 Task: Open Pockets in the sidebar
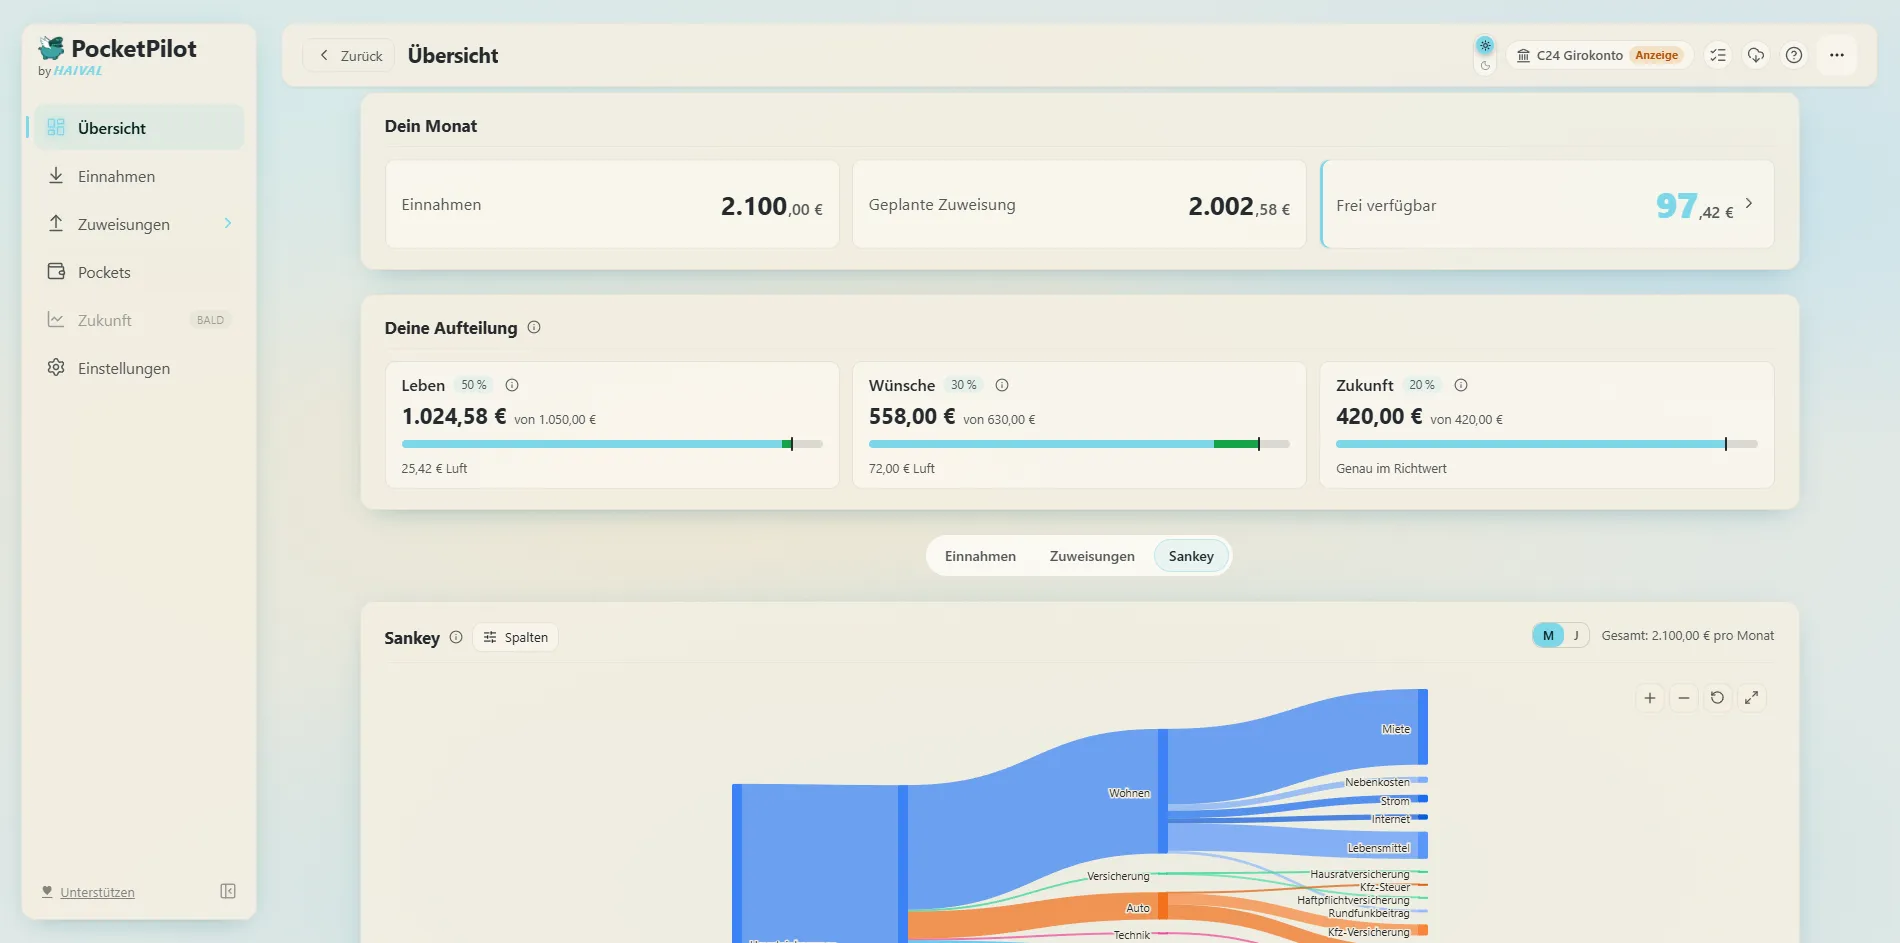(x=139, y=272)
